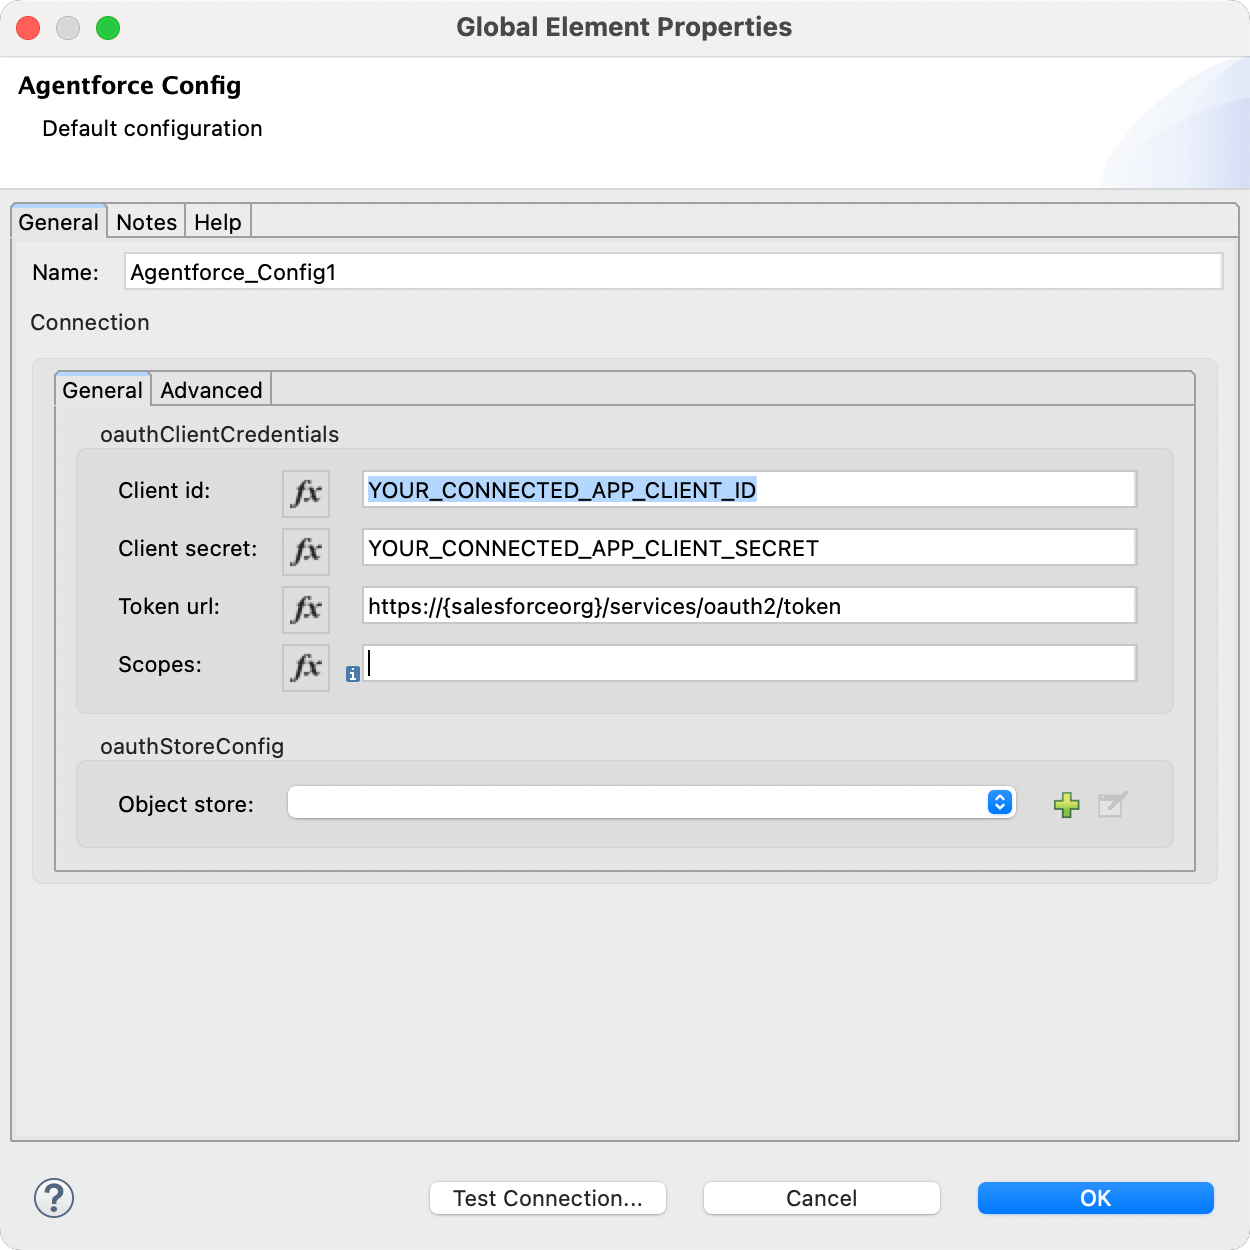The image size is (1250, 1250).
Task: Switch to the Help tab
Action: tap(218, 222)
